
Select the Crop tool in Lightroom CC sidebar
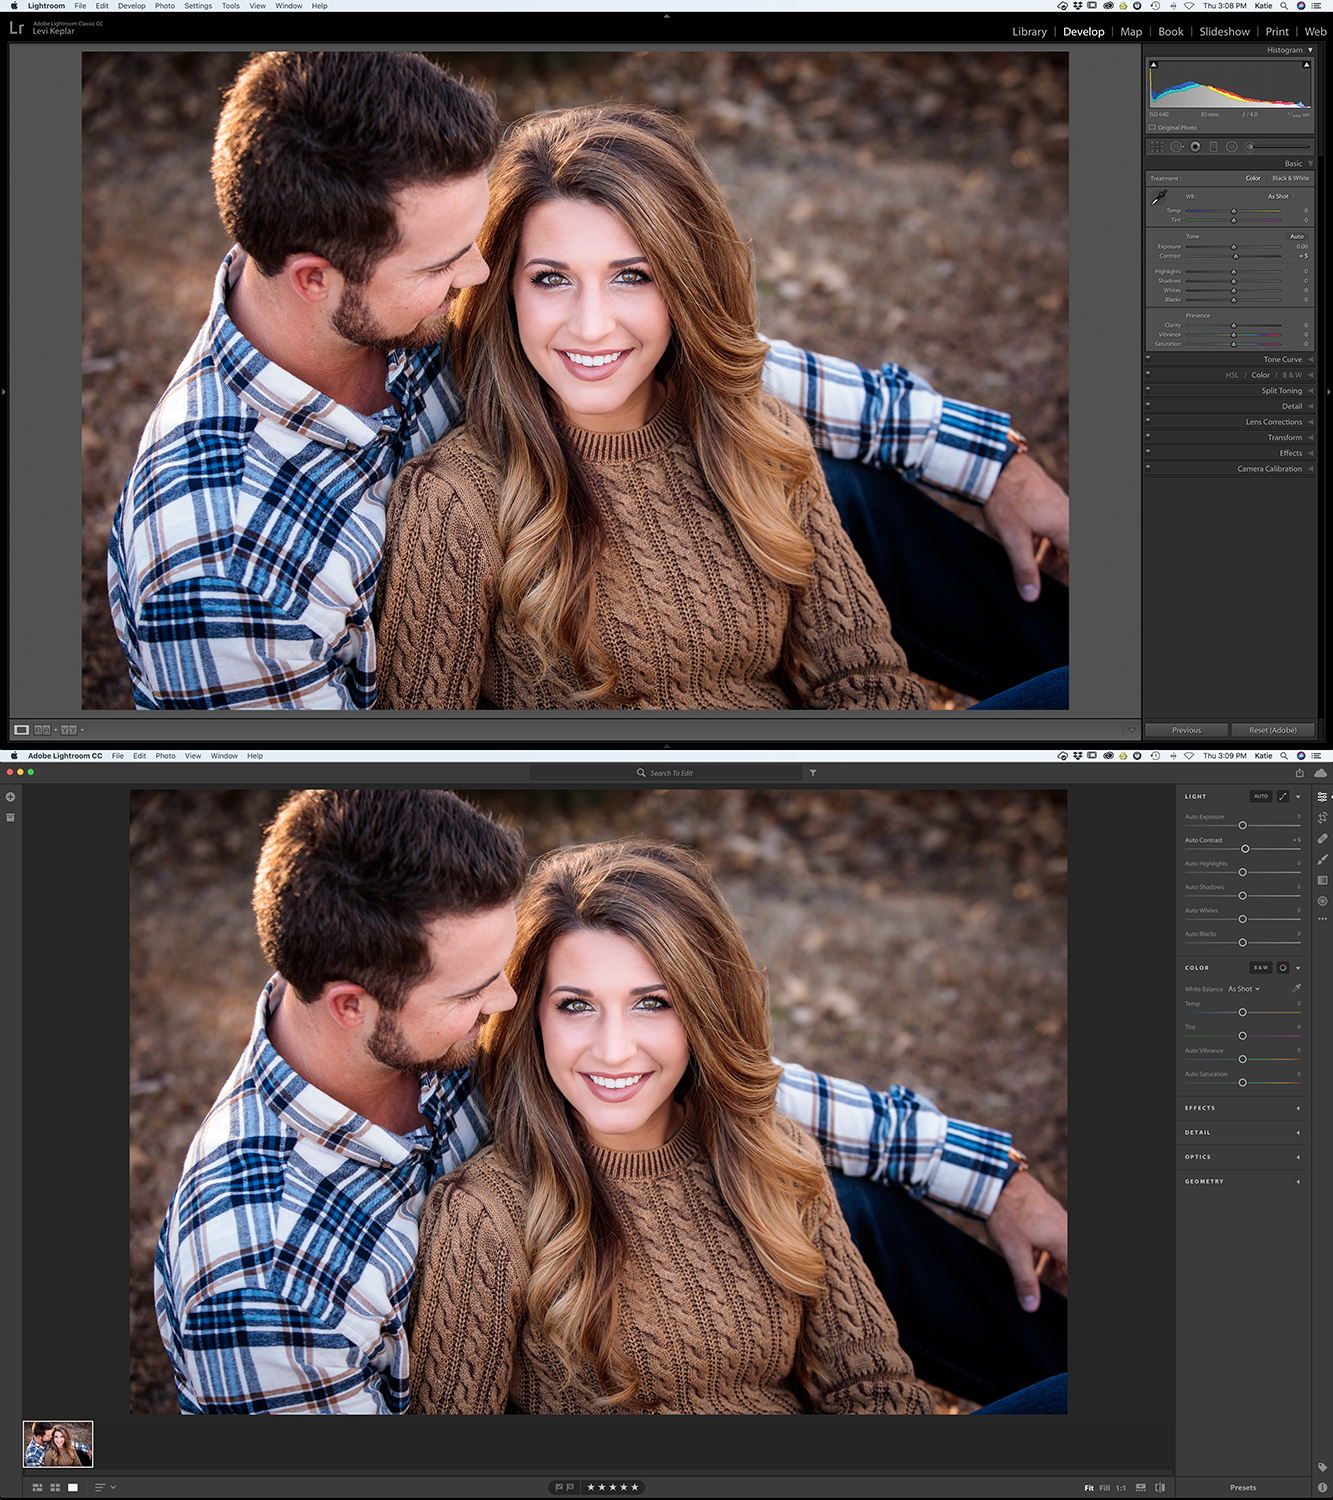click(1322, 818)
